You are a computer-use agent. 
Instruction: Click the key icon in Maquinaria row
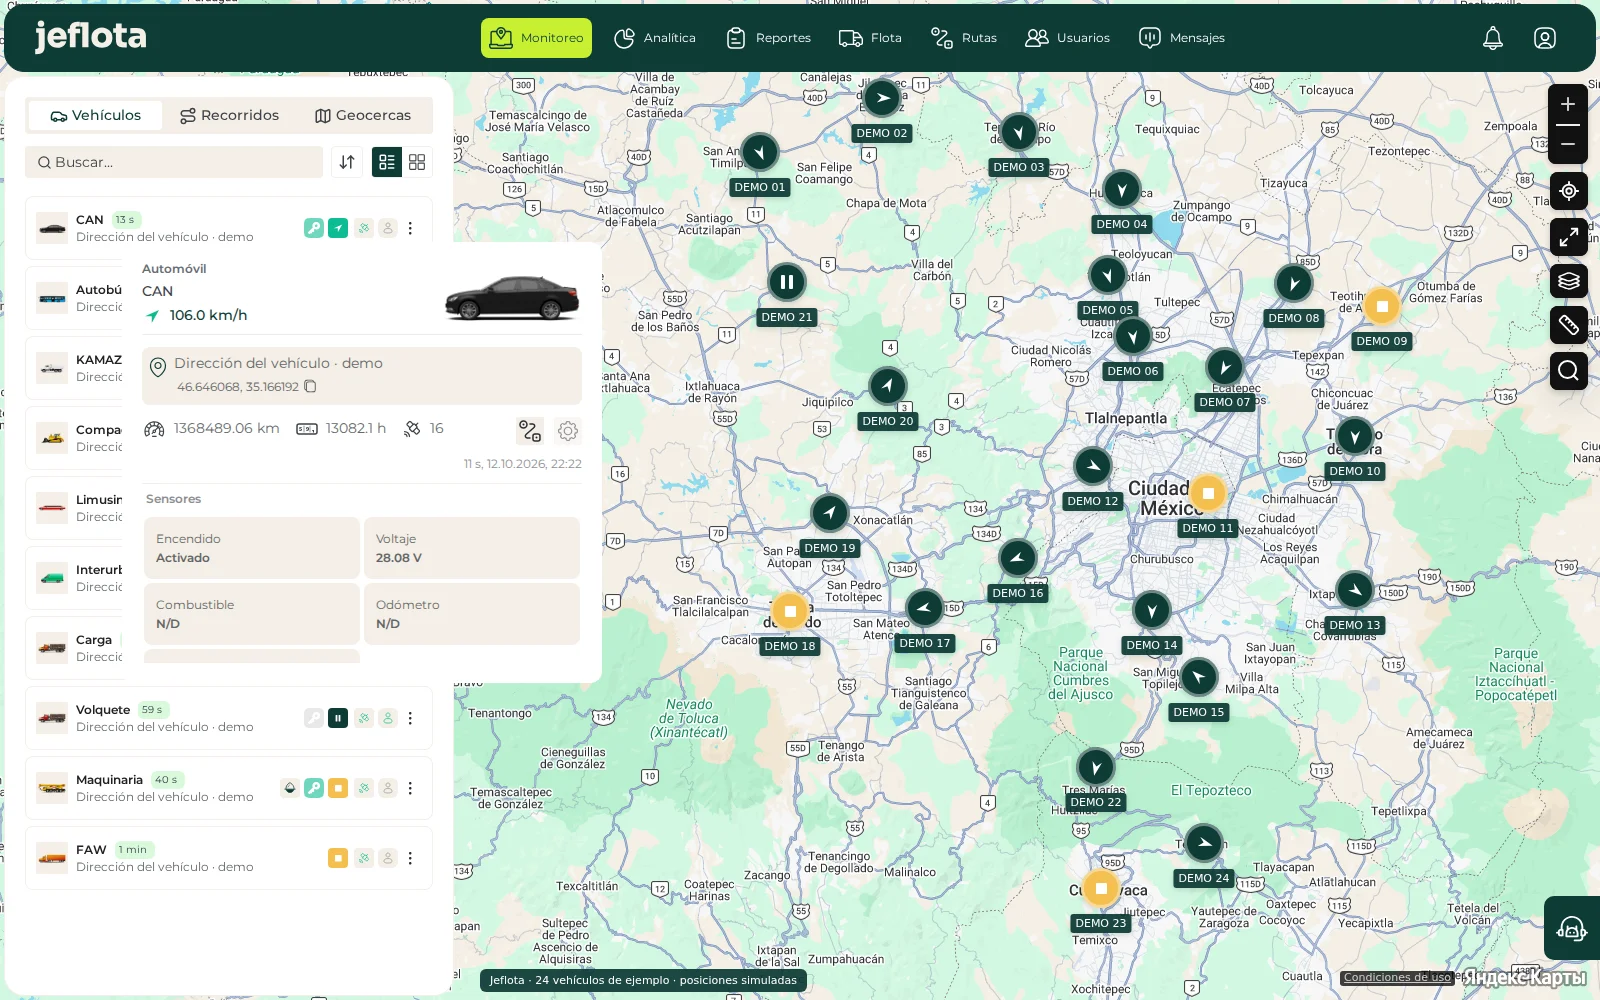(x=314, y=788)
